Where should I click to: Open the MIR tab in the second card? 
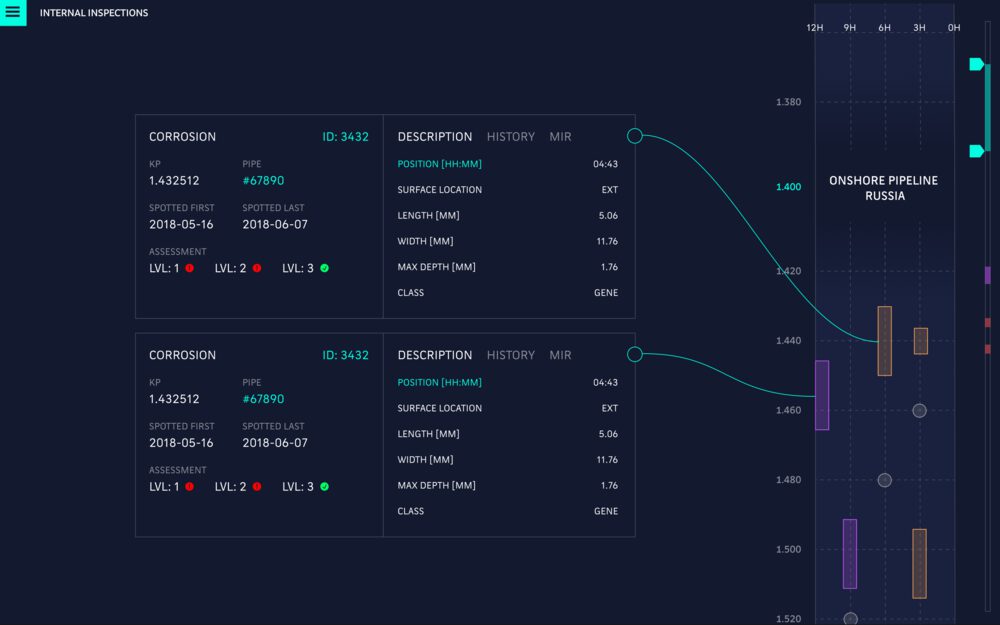pyautogui.click(x=560, y=355)
